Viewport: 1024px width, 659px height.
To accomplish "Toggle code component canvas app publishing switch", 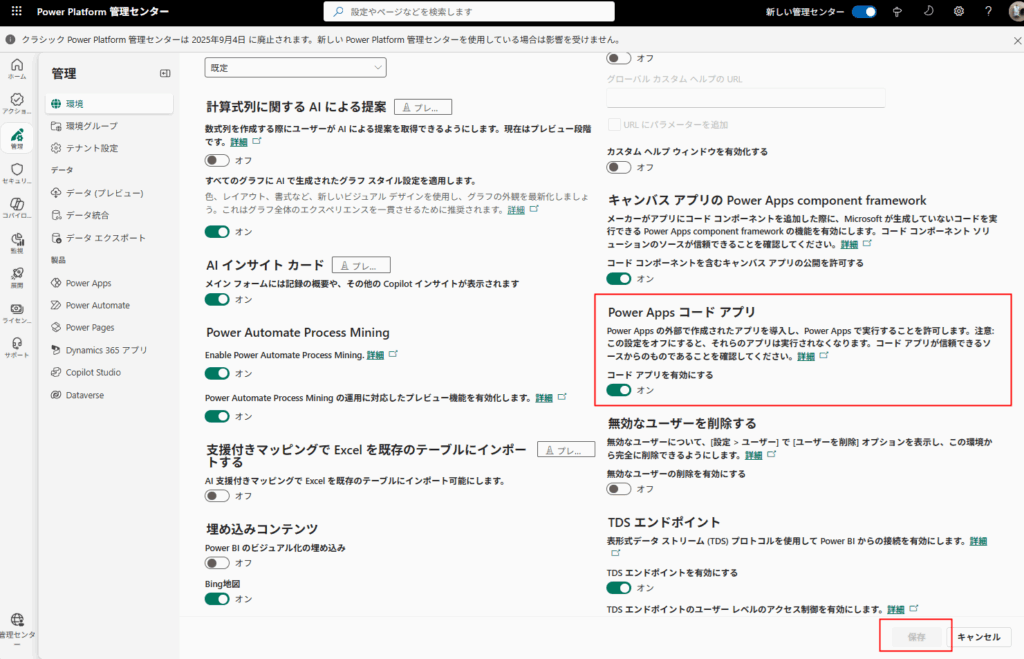I will click(x=618, y=279).
